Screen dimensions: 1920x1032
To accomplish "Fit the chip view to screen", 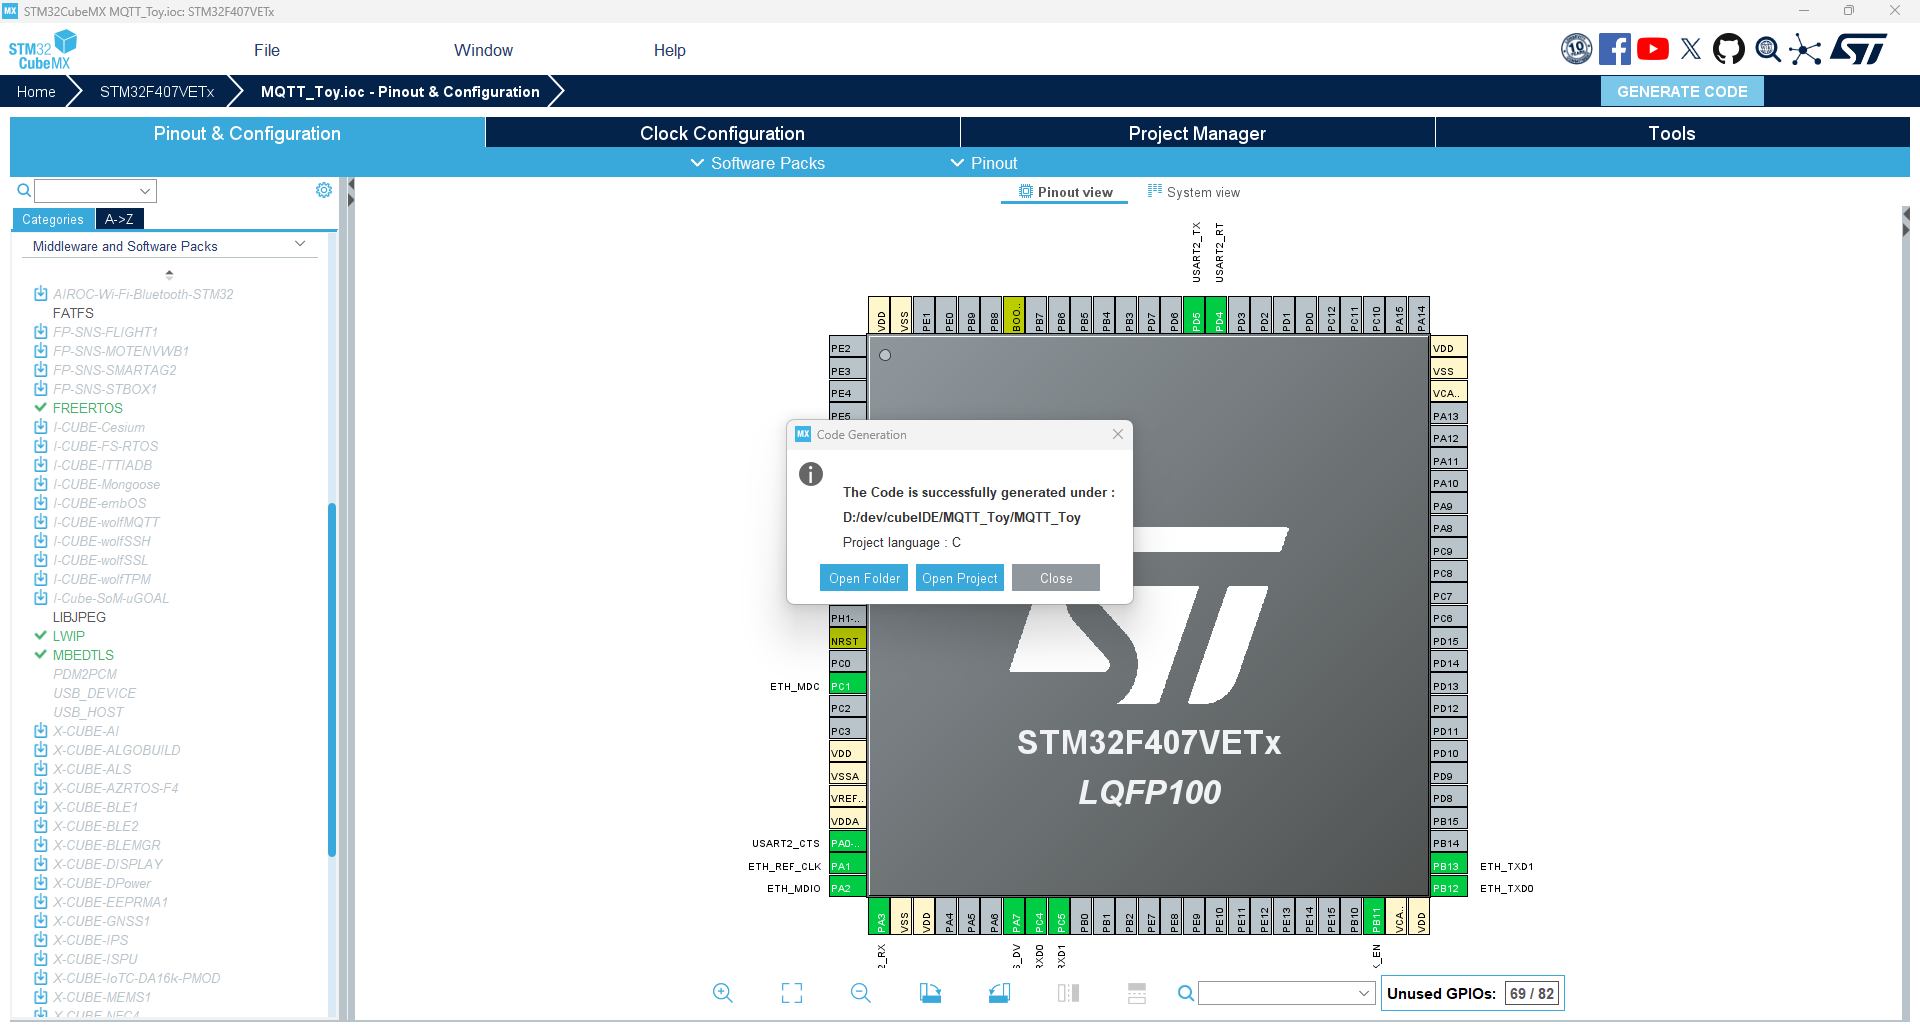I will pos(792,993).
